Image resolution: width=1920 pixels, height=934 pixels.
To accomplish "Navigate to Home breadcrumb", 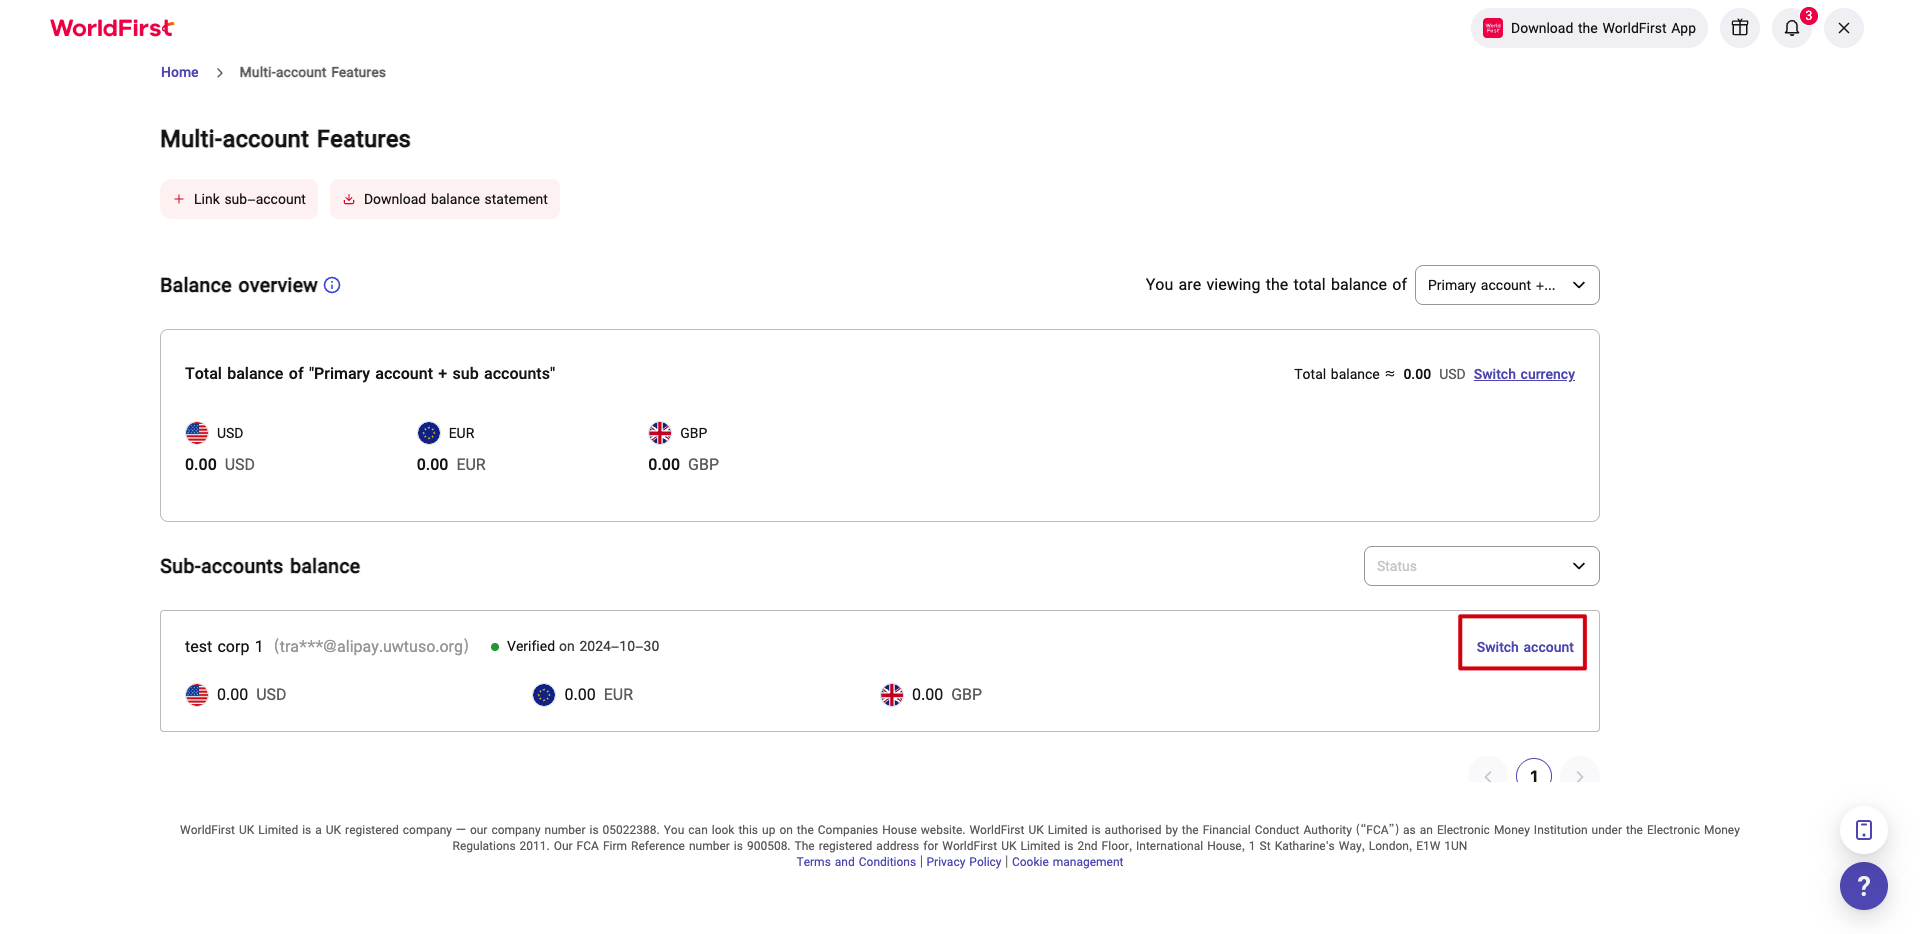I will pyautogui.click(x=180, y=72).
